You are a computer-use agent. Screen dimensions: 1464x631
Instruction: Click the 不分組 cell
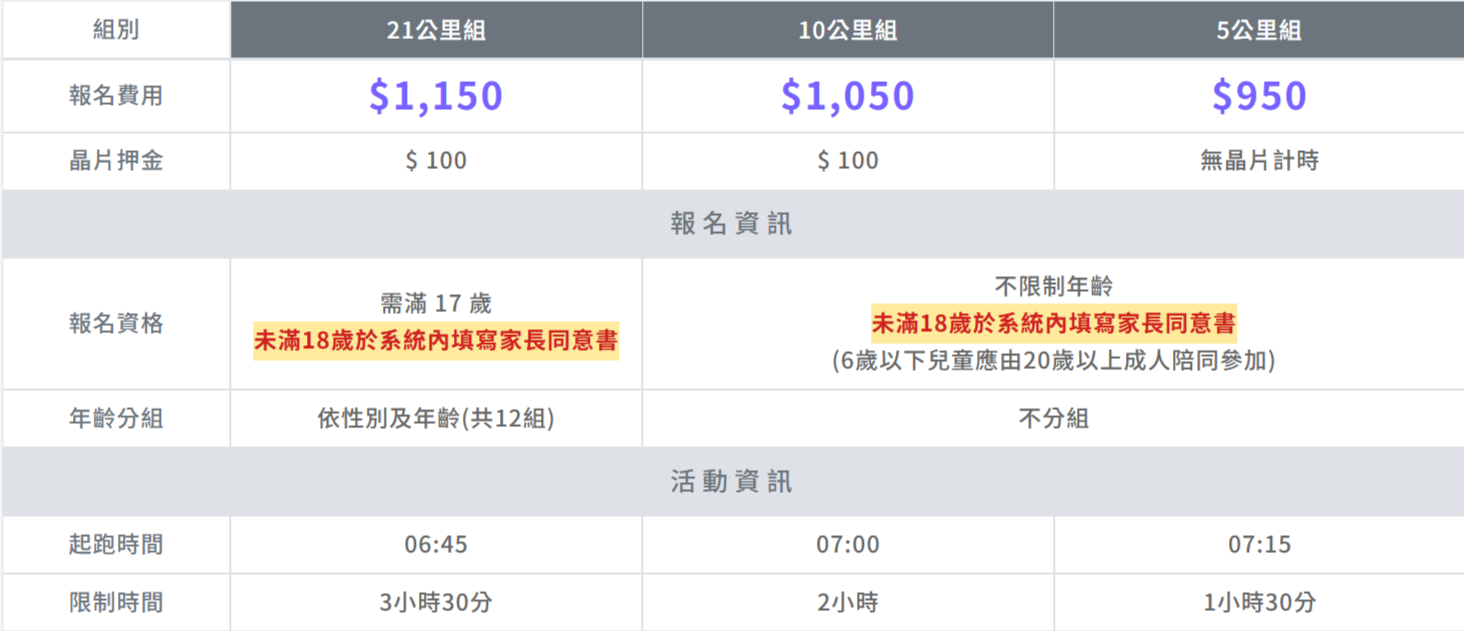pos(1054,418)
